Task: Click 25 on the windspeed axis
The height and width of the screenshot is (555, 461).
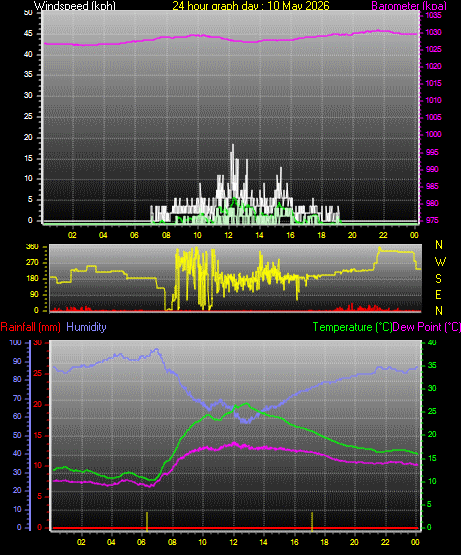Action: 28,116
